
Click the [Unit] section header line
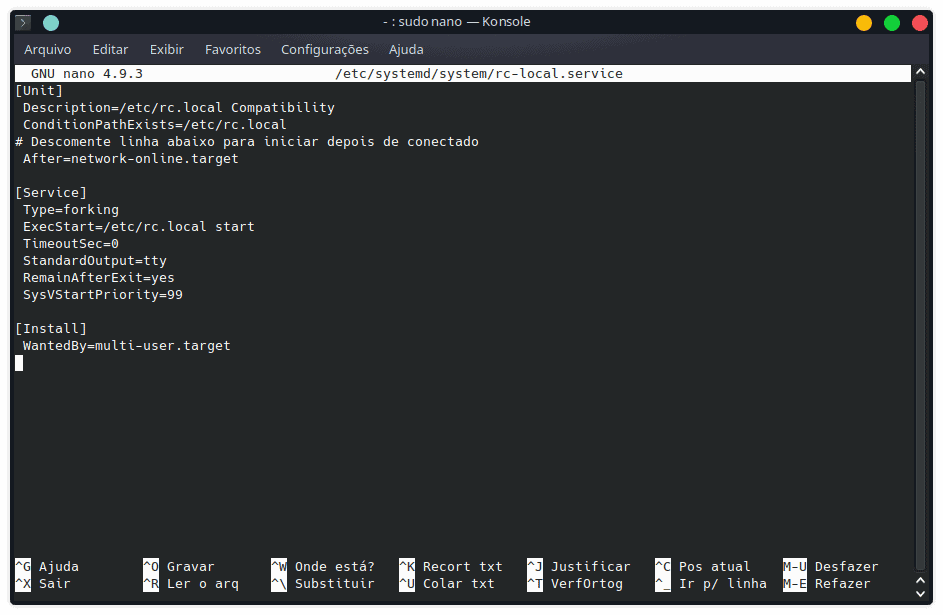pos(39,91)
